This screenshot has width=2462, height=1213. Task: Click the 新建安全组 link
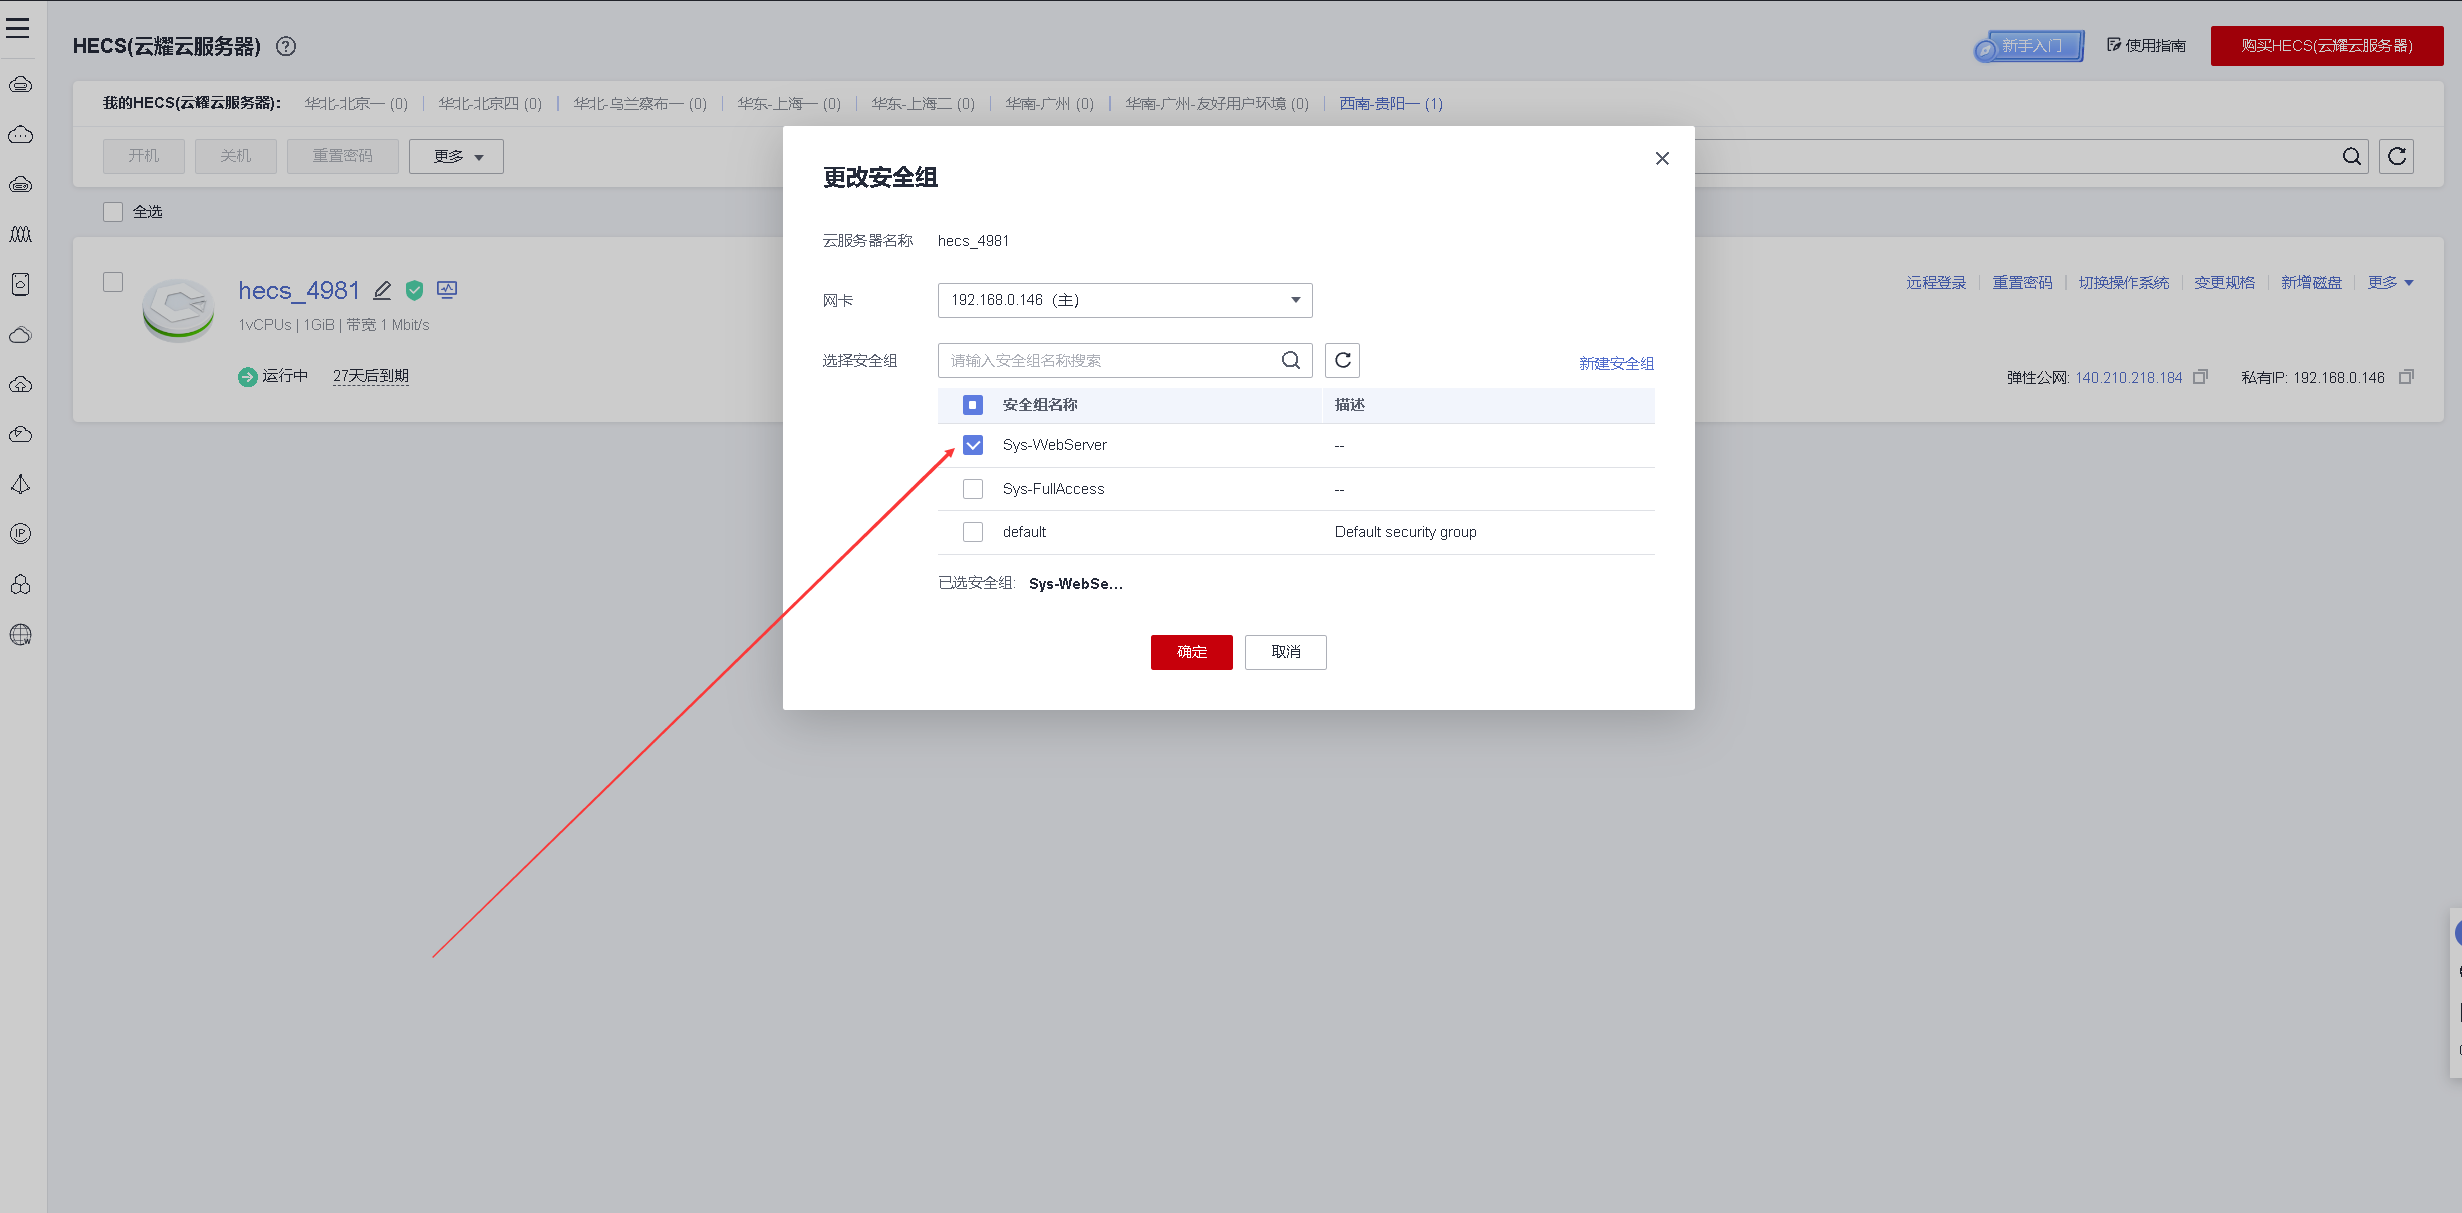coord(1616,363)
